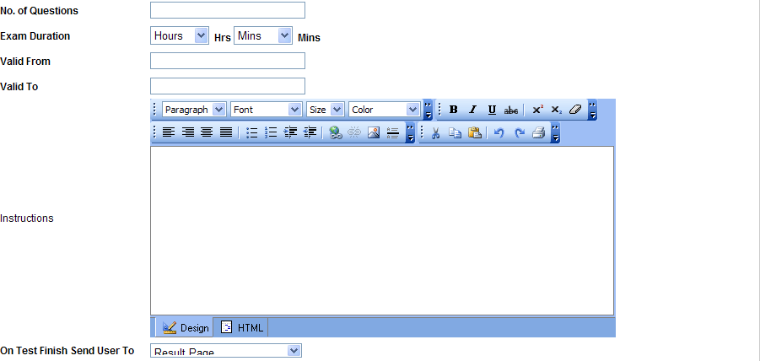The width and height of the screenshot is (760, 361).
Task: Open the Result Page dropdown
Action: [226, 351]
